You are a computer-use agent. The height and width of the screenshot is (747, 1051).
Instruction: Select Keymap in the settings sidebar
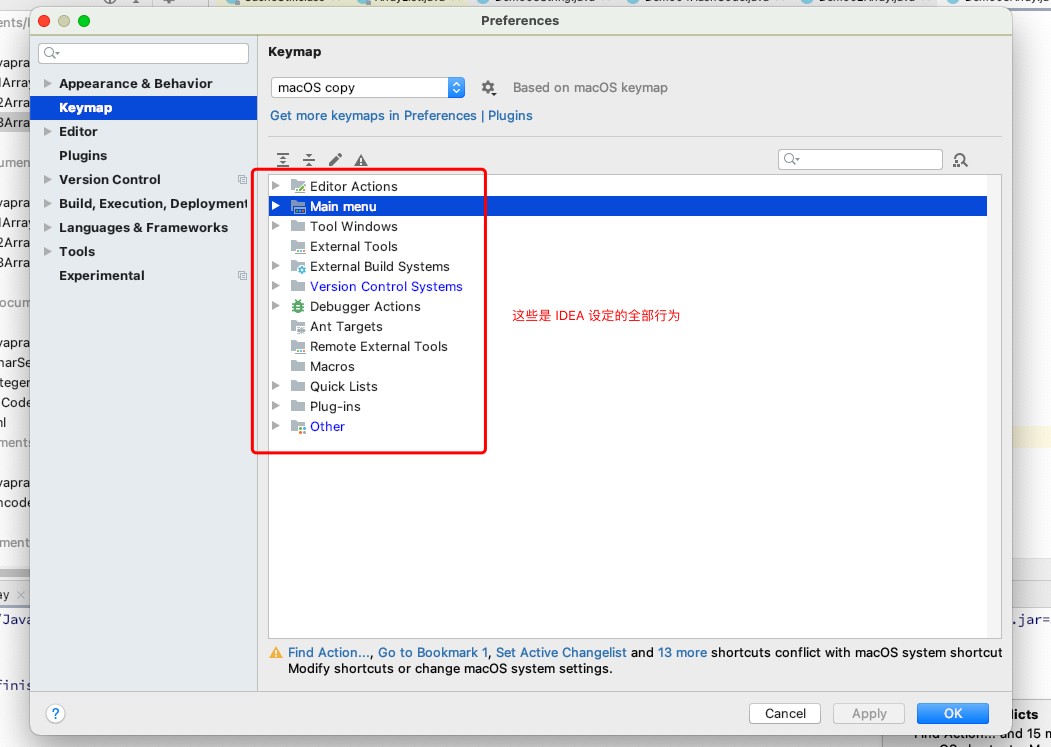(x=144, y=108)
